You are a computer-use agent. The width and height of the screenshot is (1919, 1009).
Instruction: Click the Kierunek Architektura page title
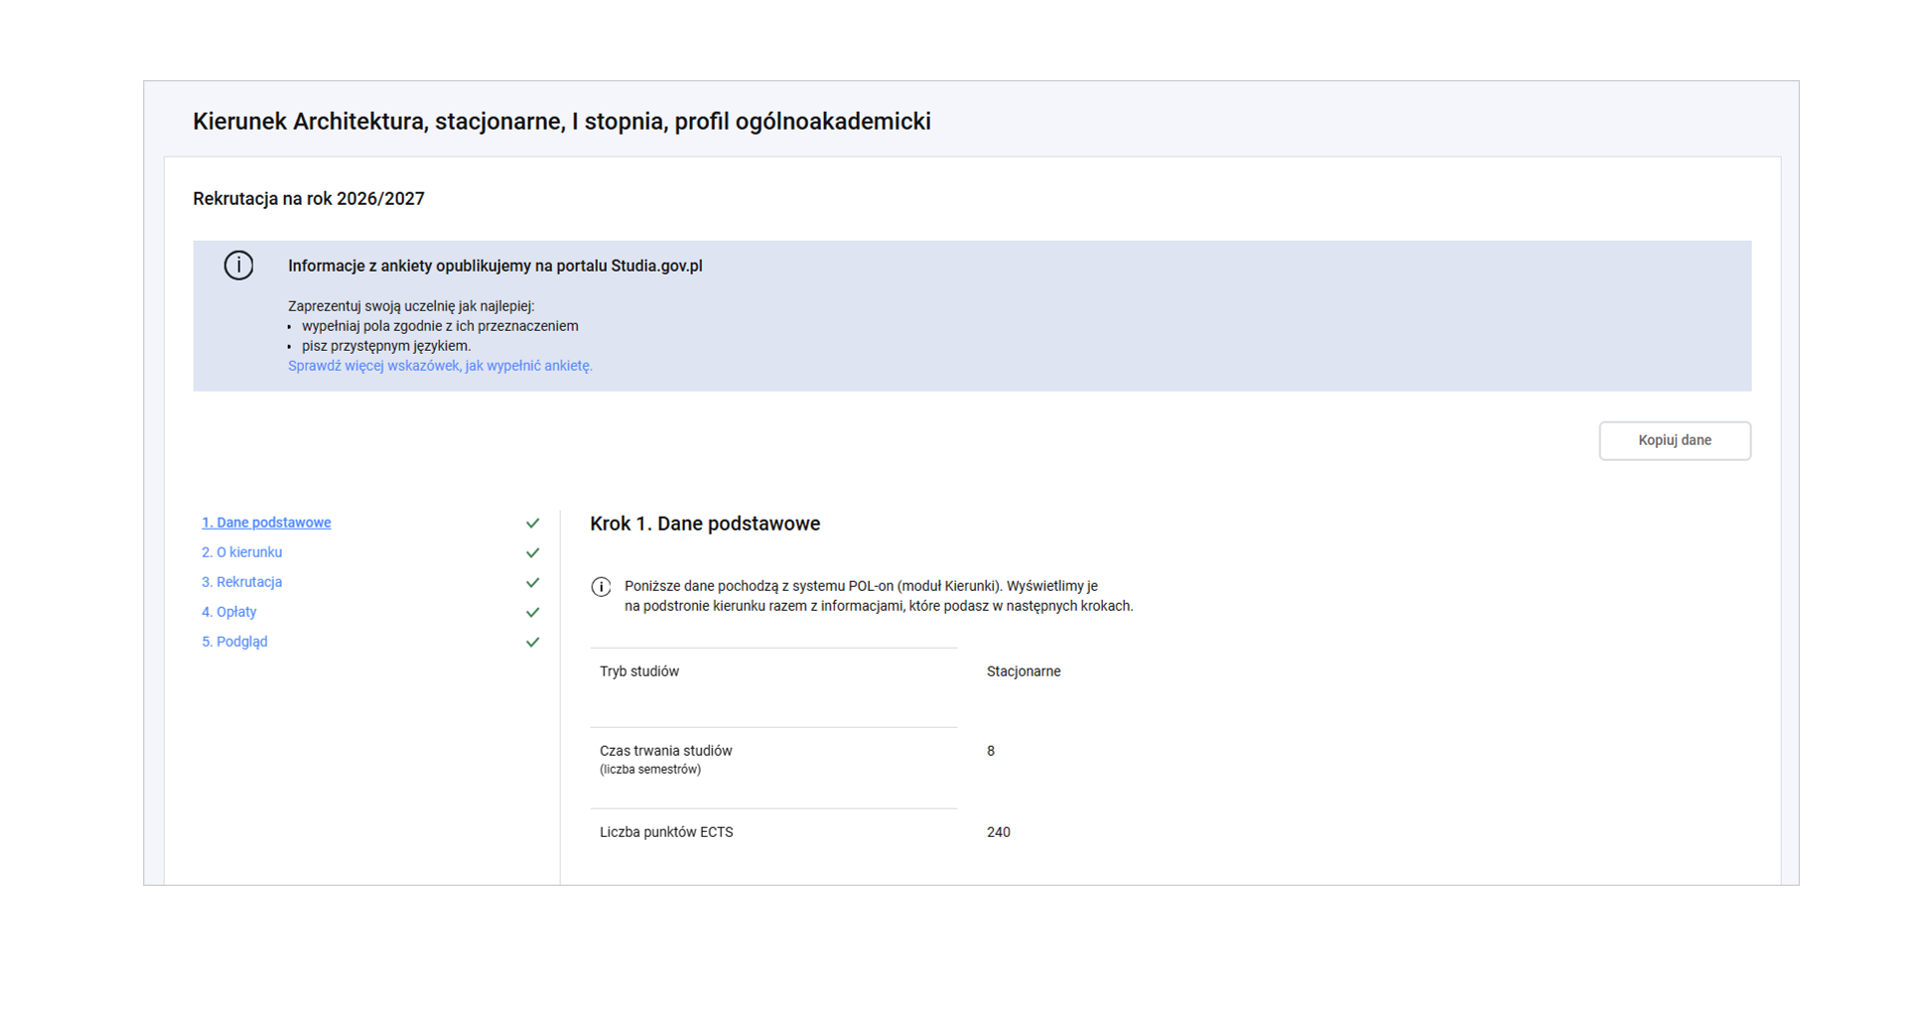coord(561,122)
